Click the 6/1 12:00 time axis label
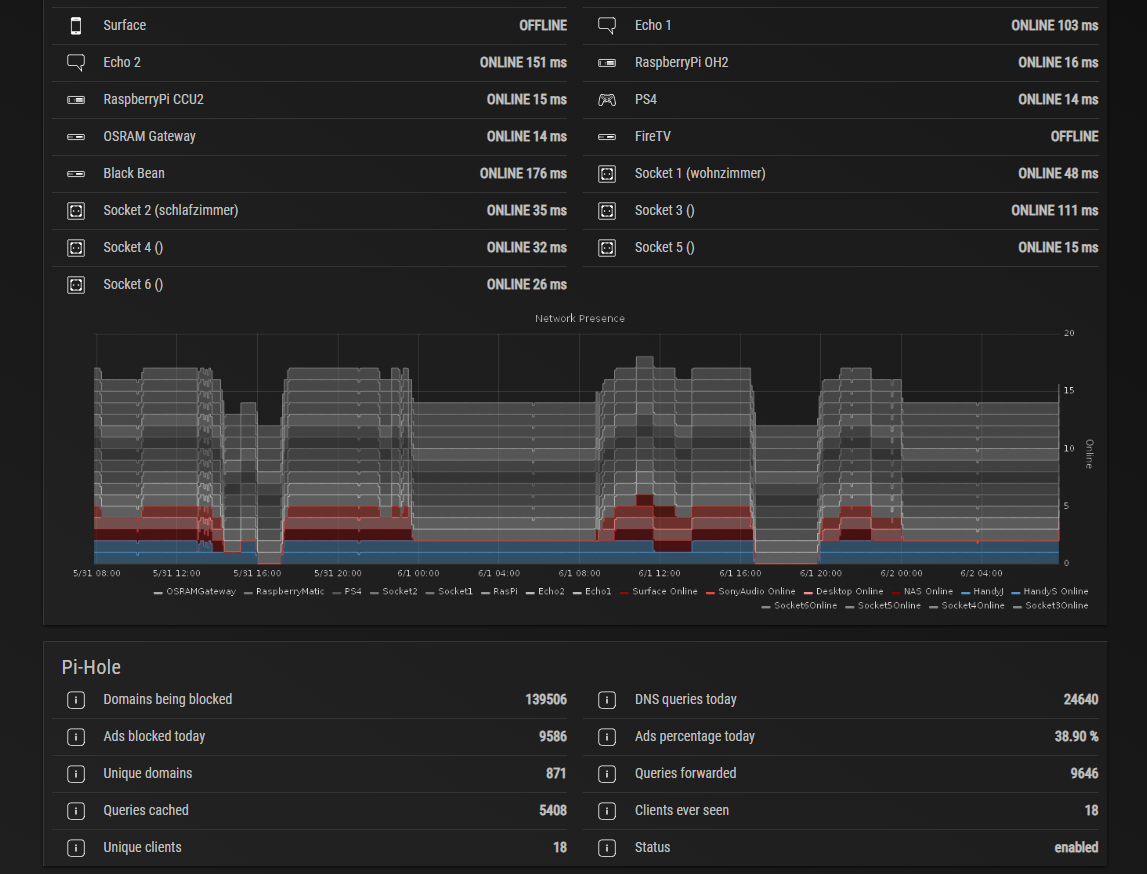 [x=659, y=573]
